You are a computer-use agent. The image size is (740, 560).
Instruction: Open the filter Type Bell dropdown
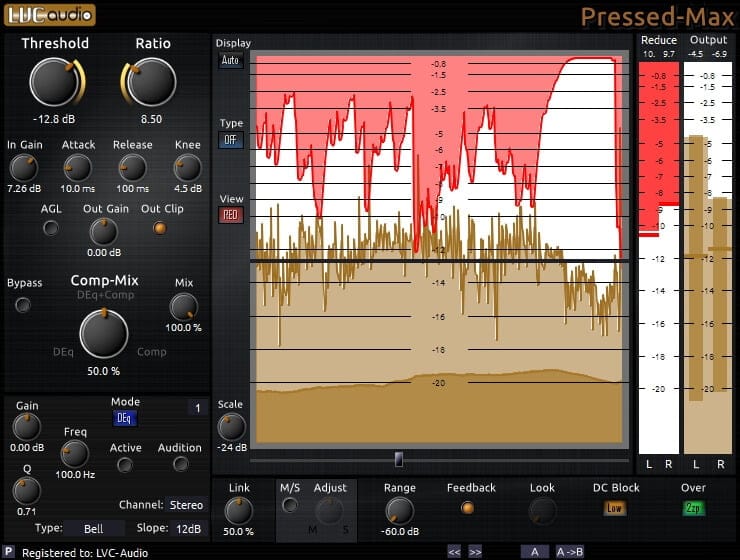(x=94, y=529)
